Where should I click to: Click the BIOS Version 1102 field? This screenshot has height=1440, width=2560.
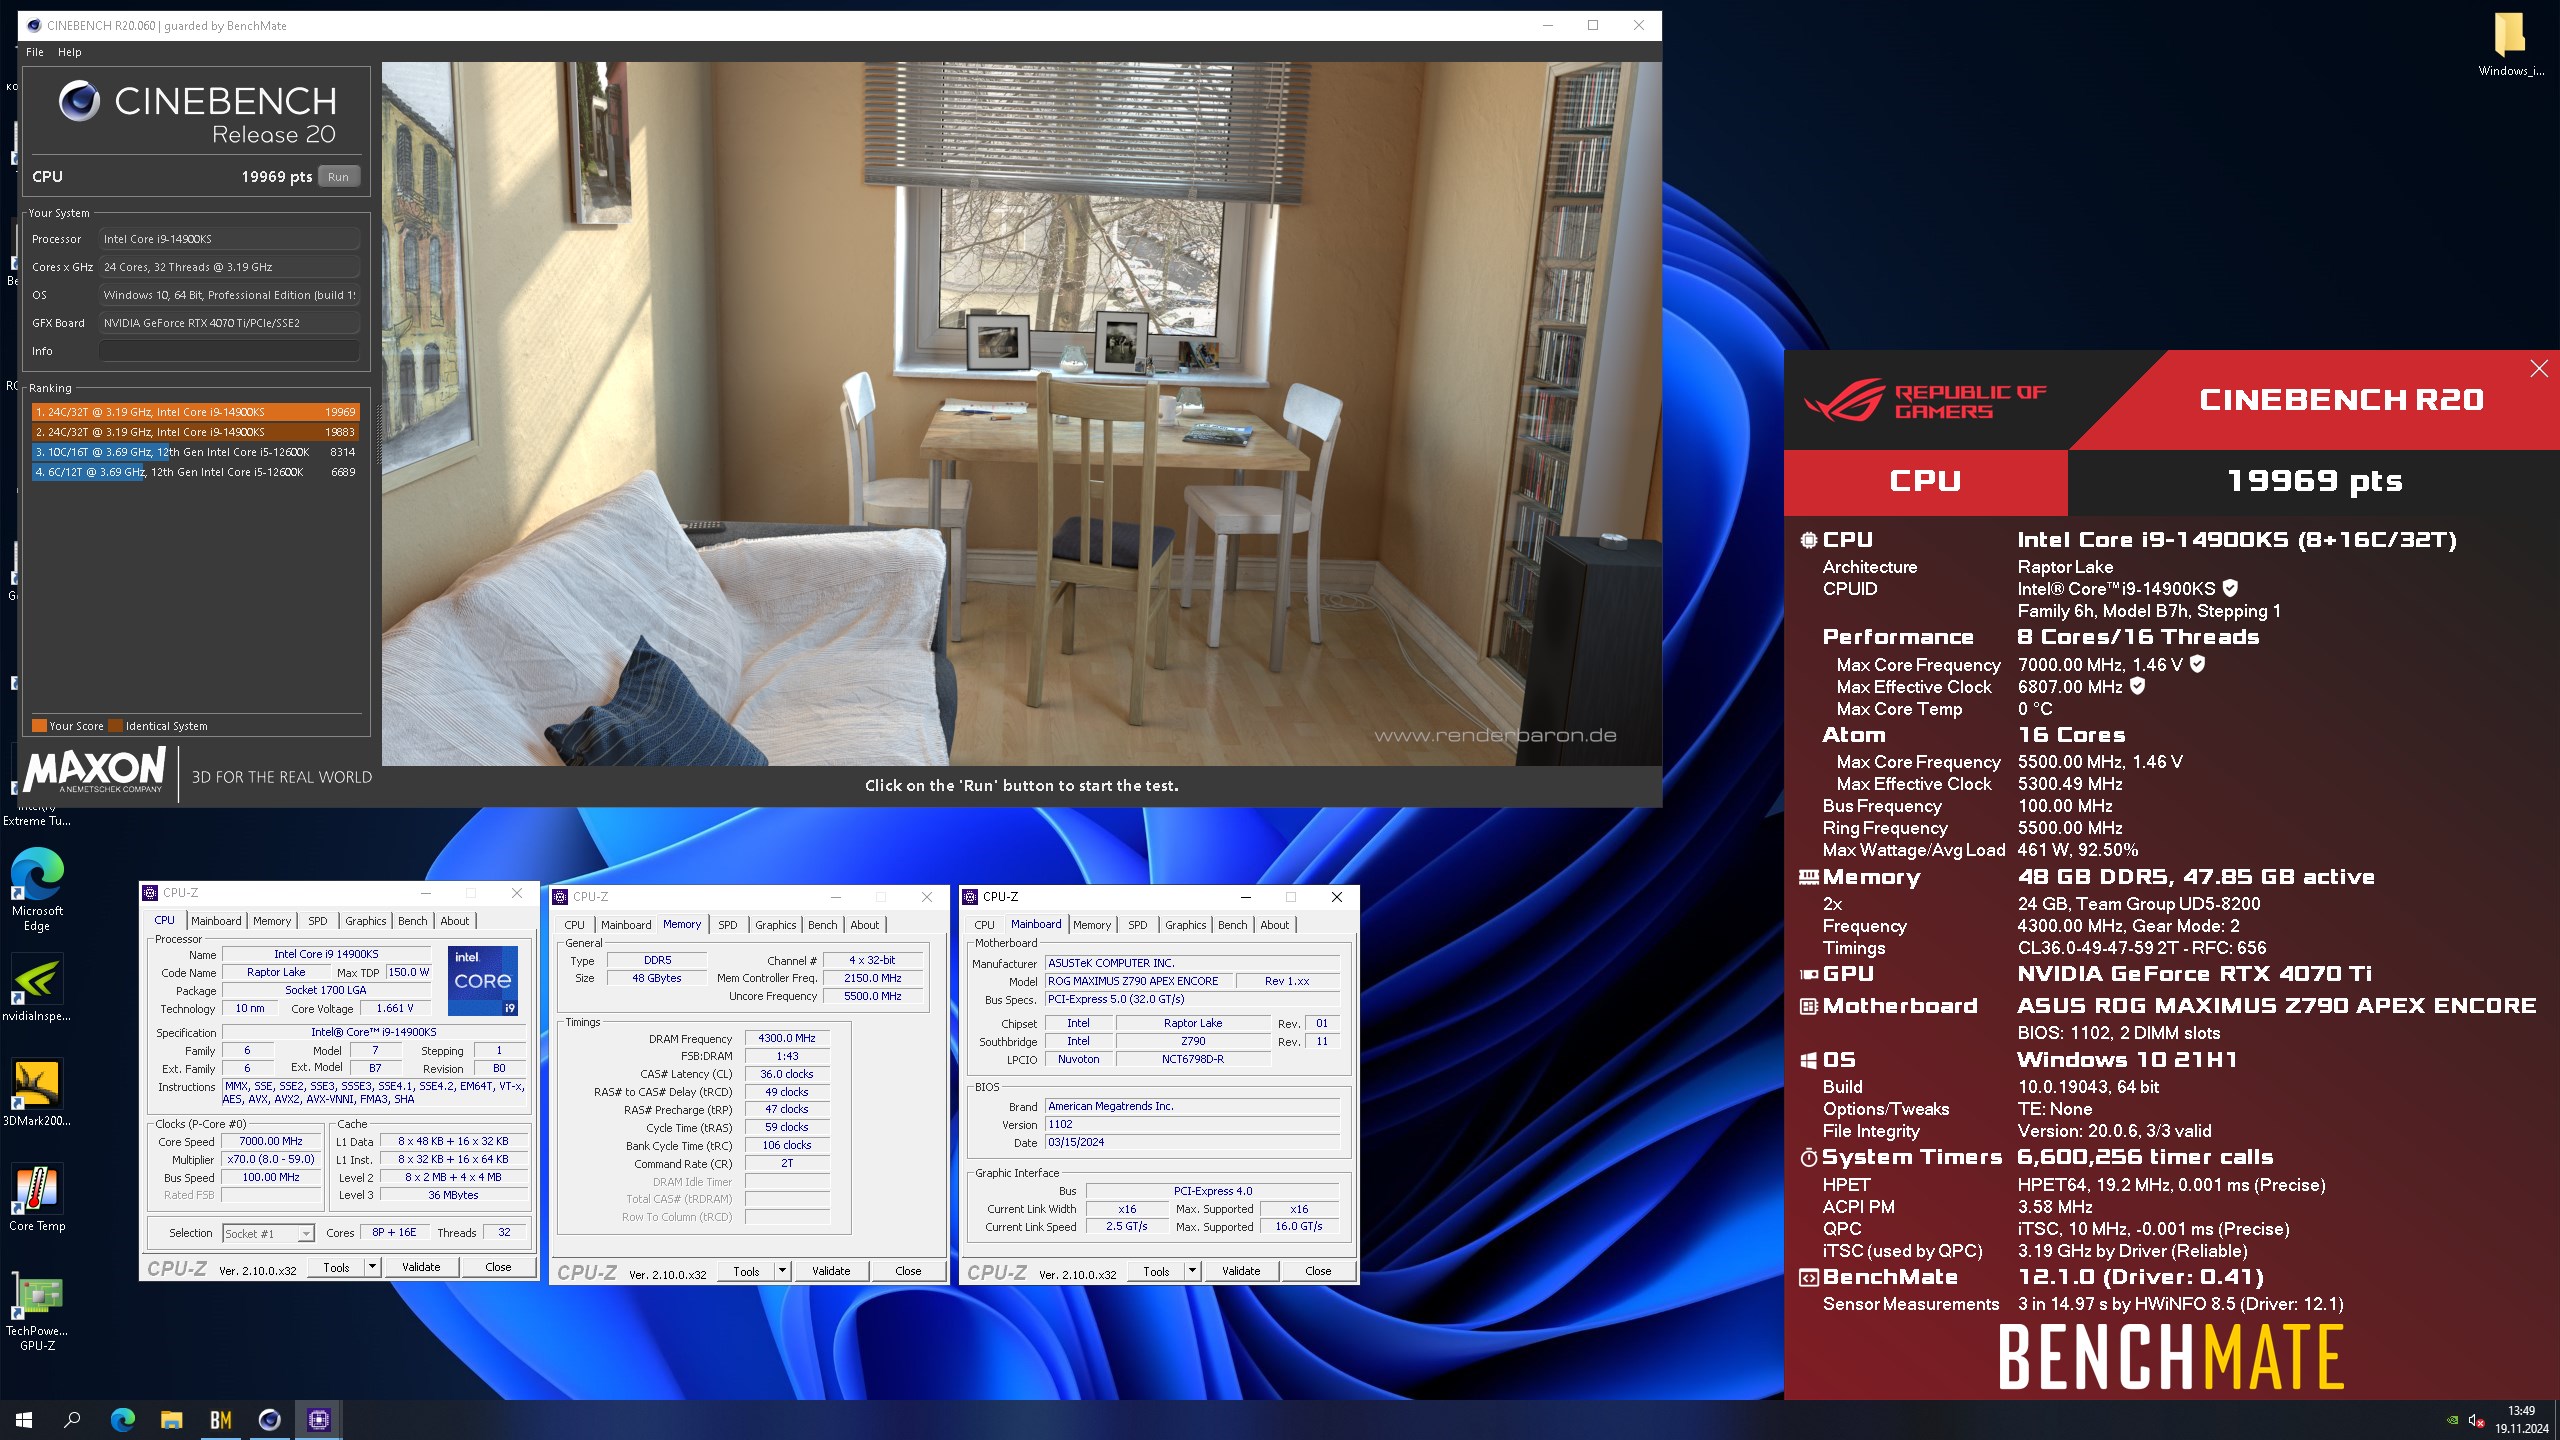pos(1192,1124)
